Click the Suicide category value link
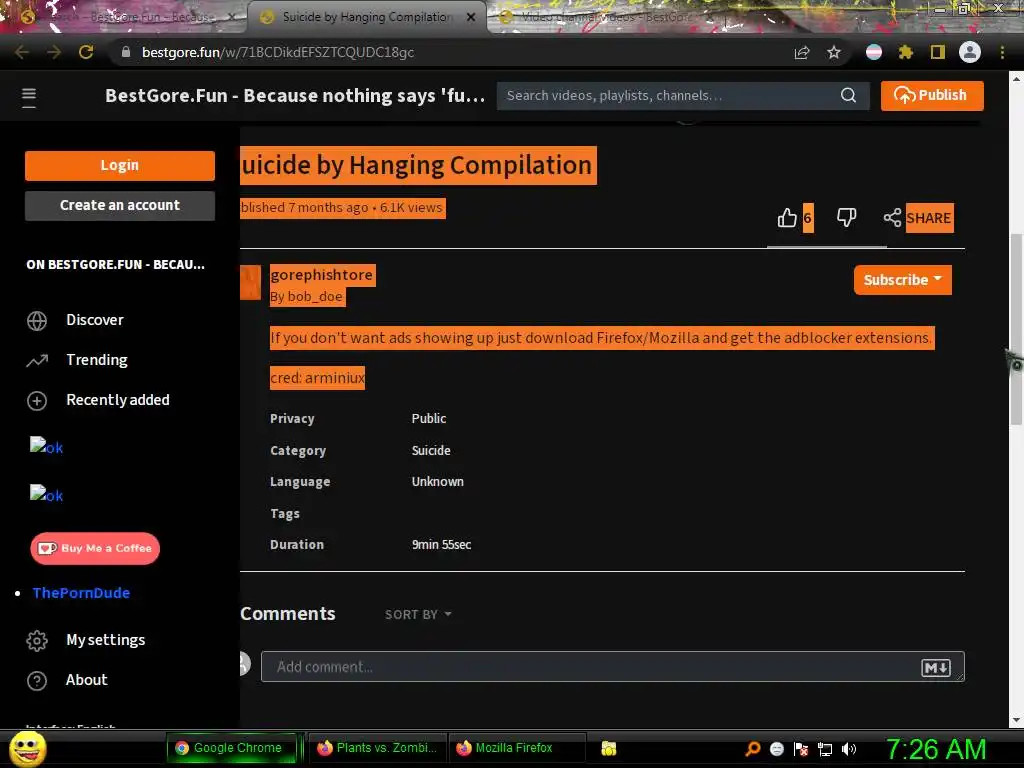The image size is (1024, 768). [x=430, y=451]
